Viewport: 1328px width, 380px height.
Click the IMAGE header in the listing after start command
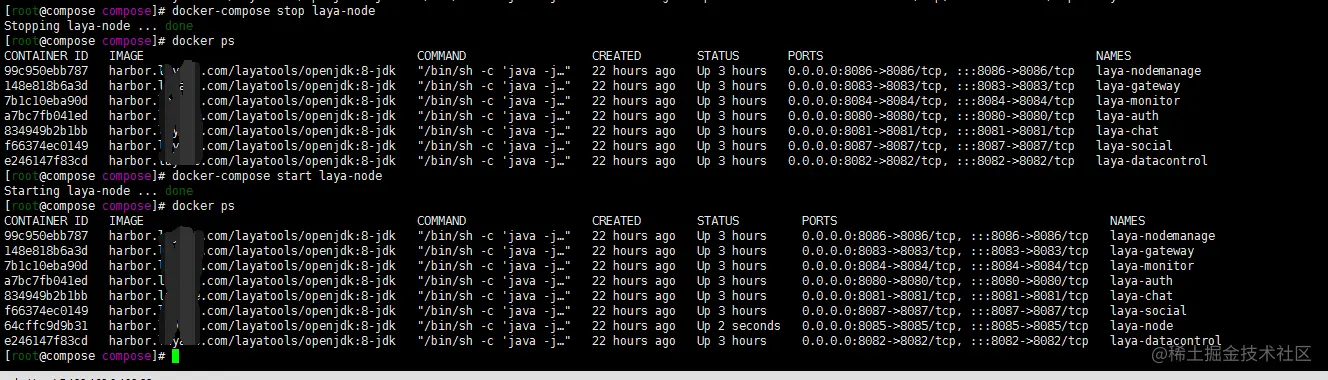[x=126, y=221]
